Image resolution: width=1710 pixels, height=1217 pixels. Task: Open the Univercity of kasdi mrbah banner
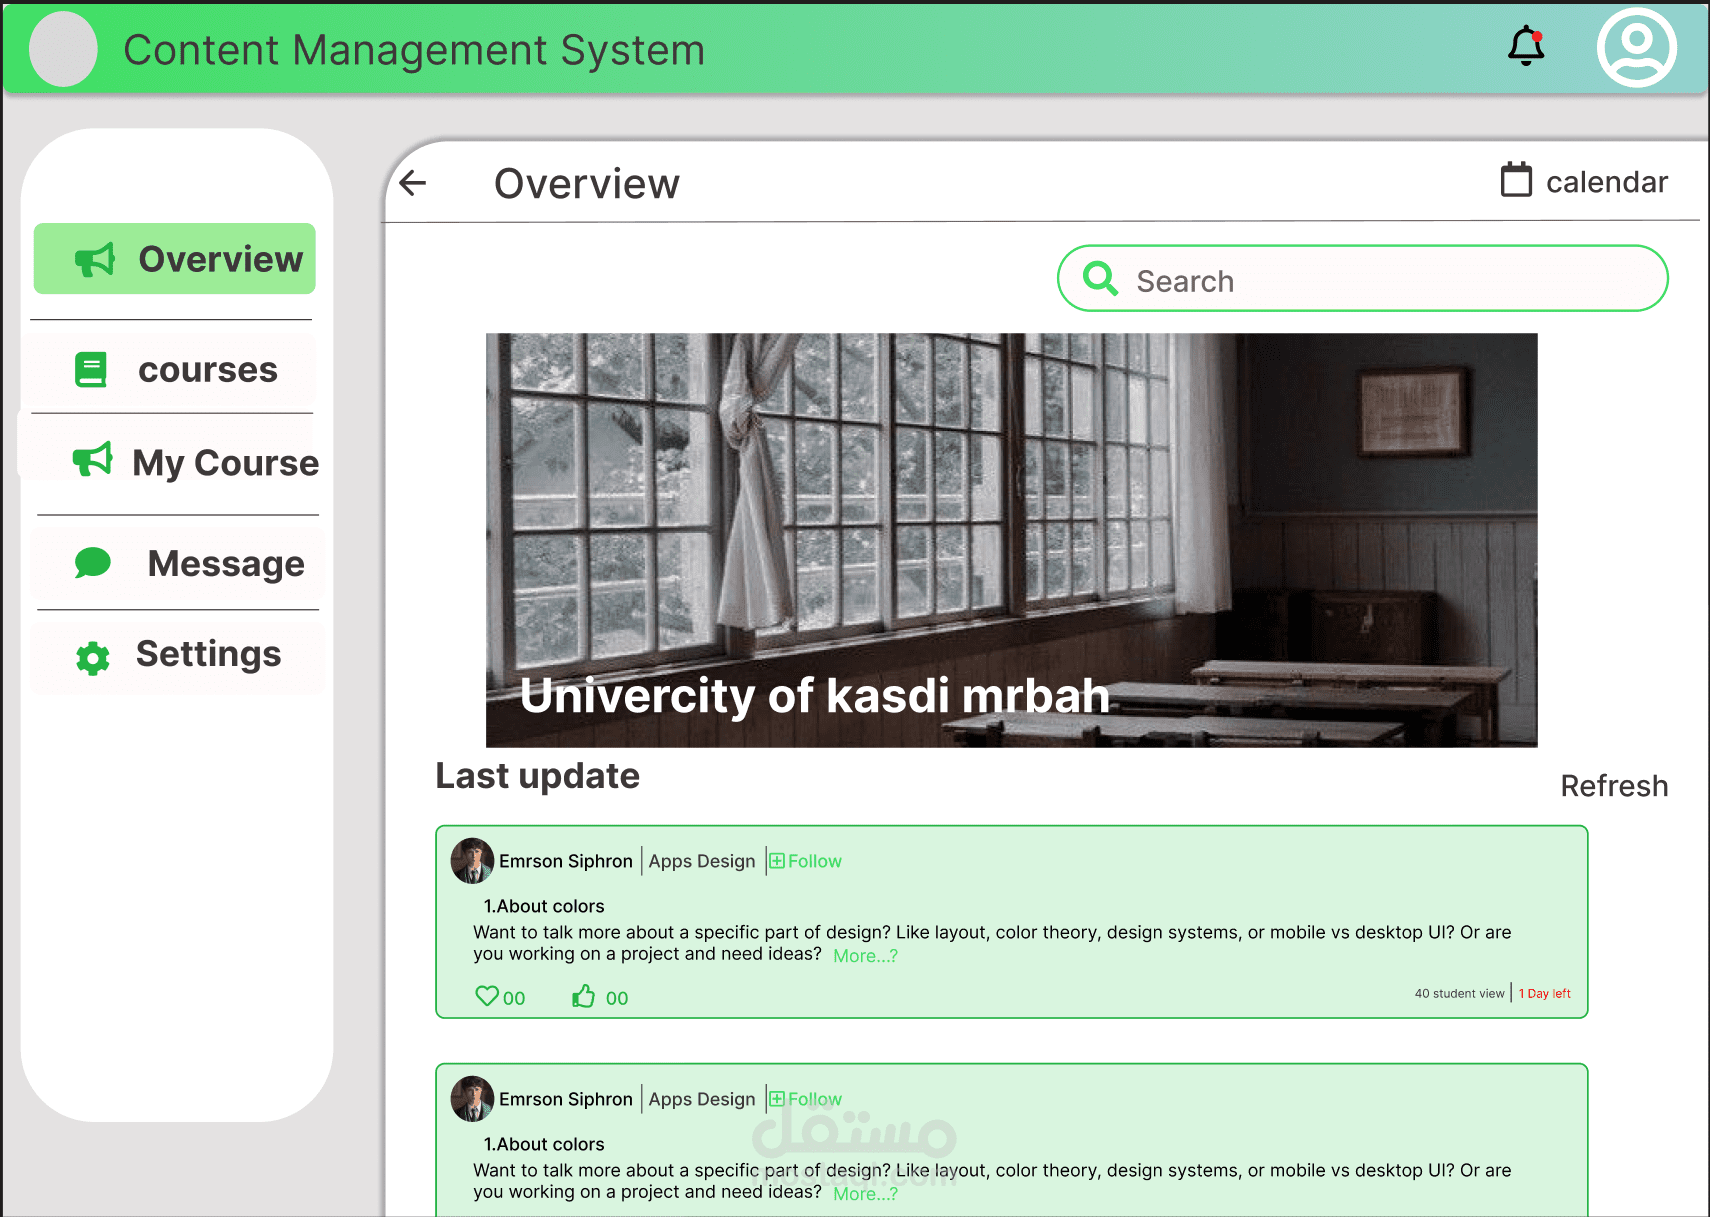tap(1011, 540)
